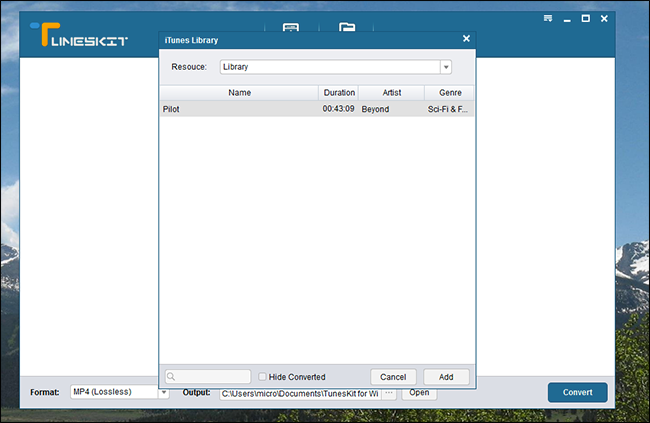Open the menu icon in title bar

[x=548, y=18]
